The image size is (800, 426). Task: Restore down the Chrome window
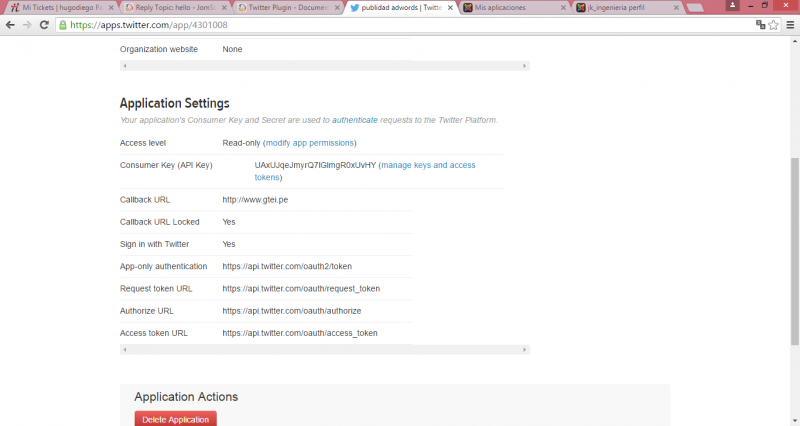[x=765, y=6]
